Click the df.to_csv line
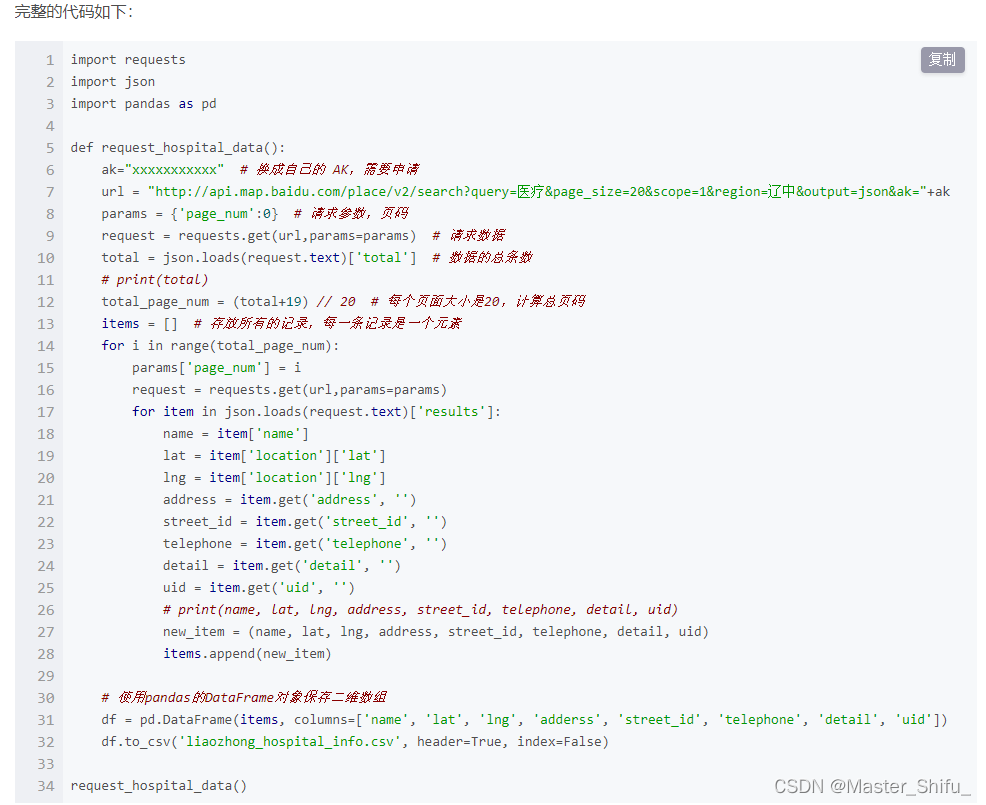 coord(355,742)
